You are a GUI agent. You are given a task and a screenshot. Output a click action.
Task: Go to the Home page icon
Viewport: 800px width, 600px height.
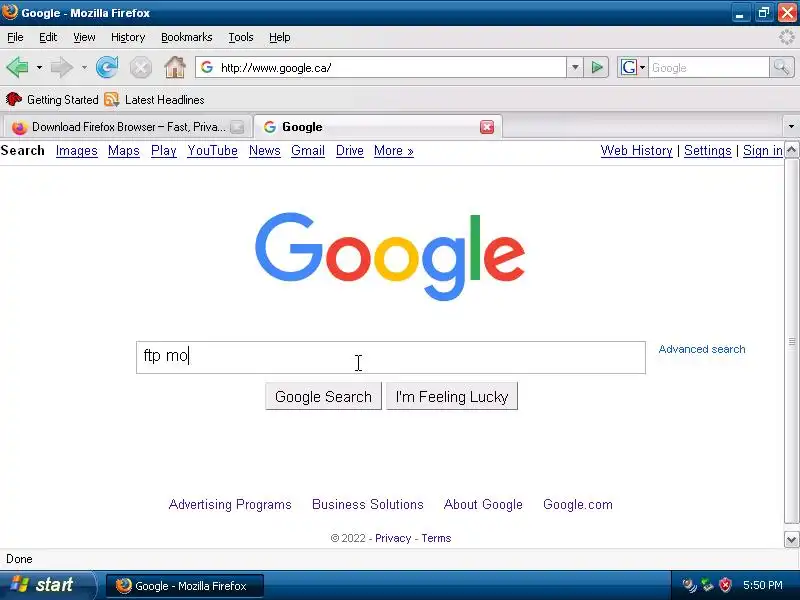(x=175, y=67)
